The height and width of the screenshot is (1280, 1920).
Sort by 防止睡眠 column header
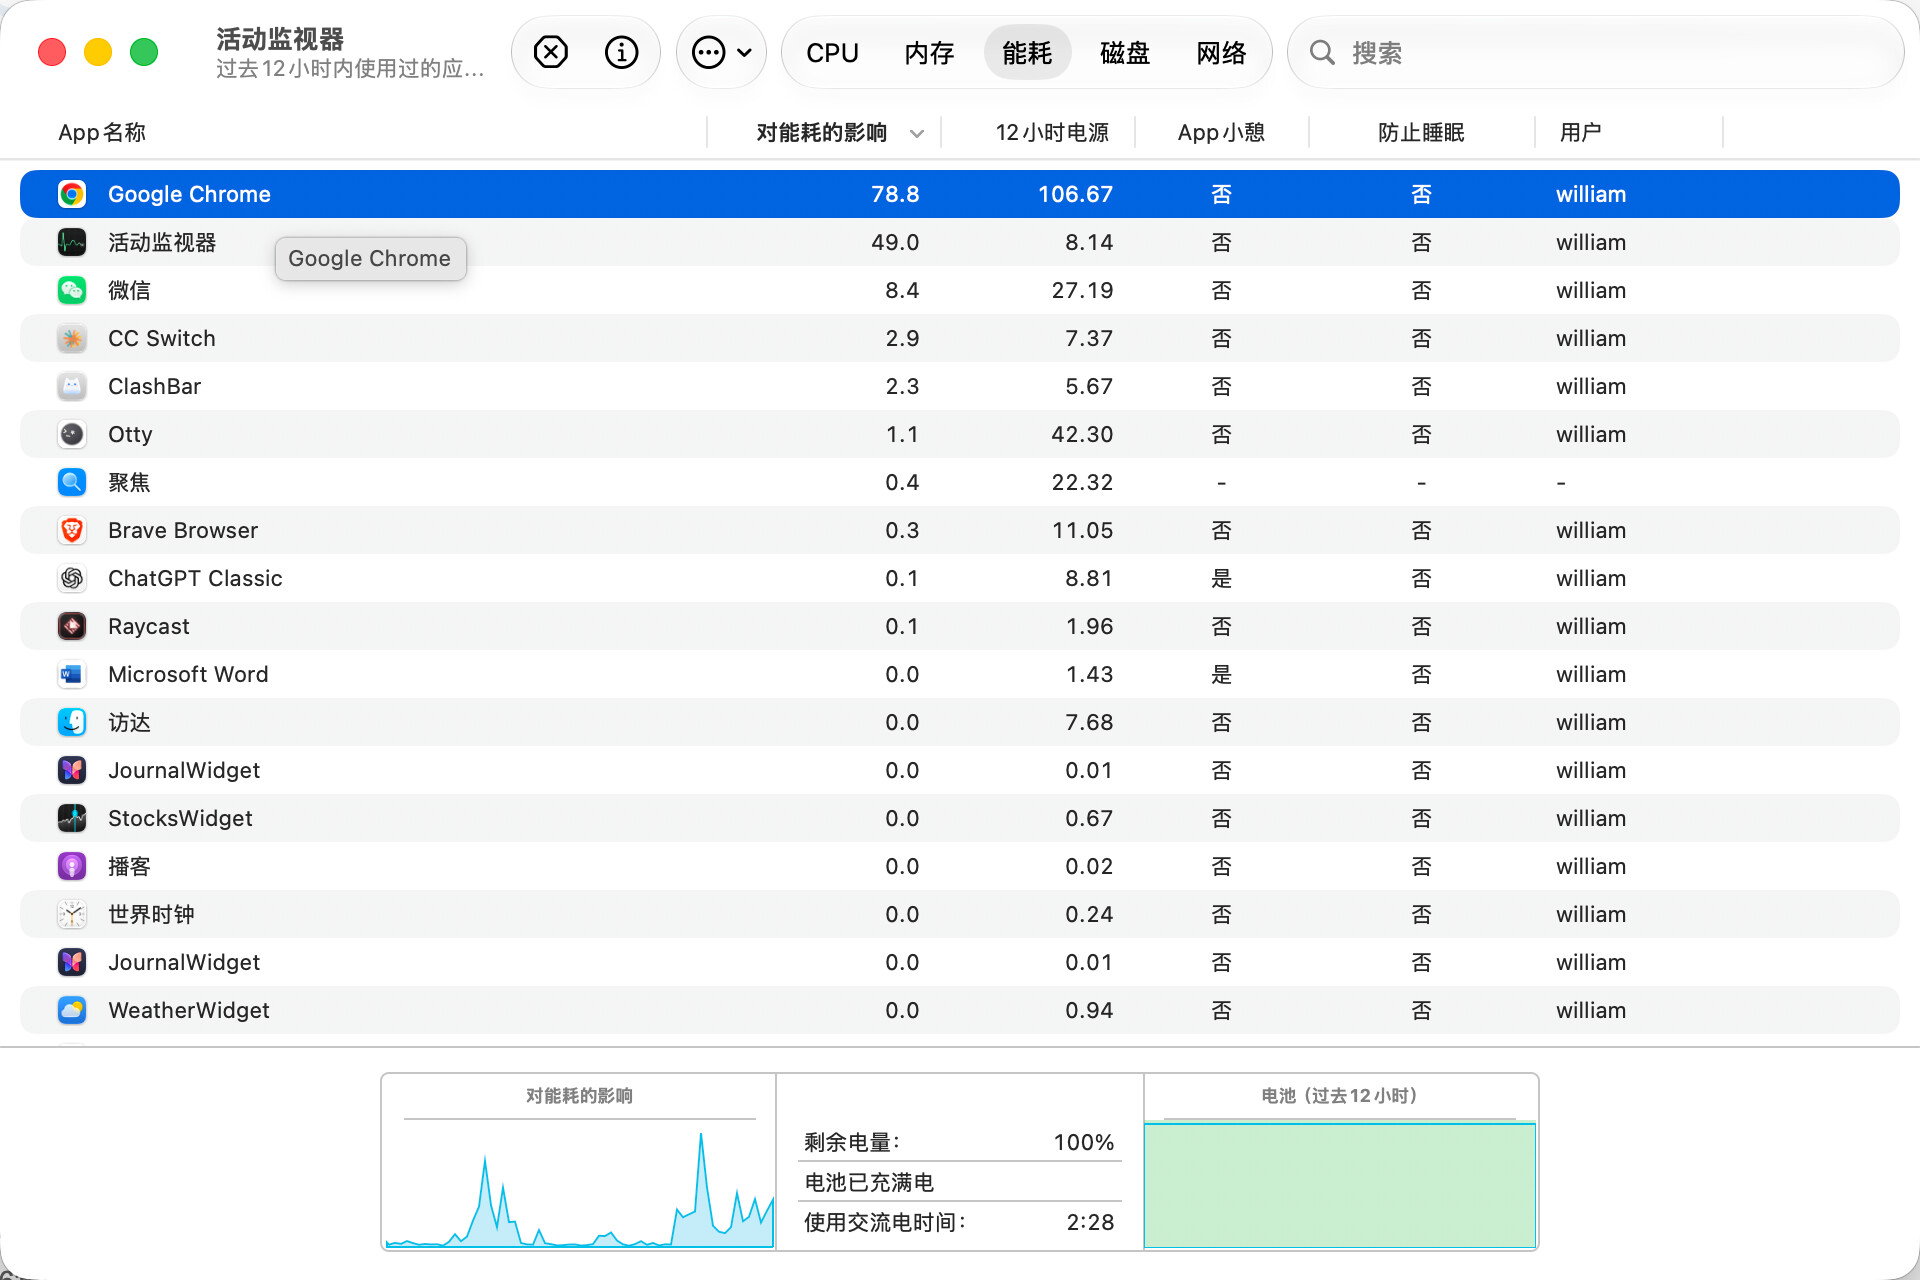1421,132
